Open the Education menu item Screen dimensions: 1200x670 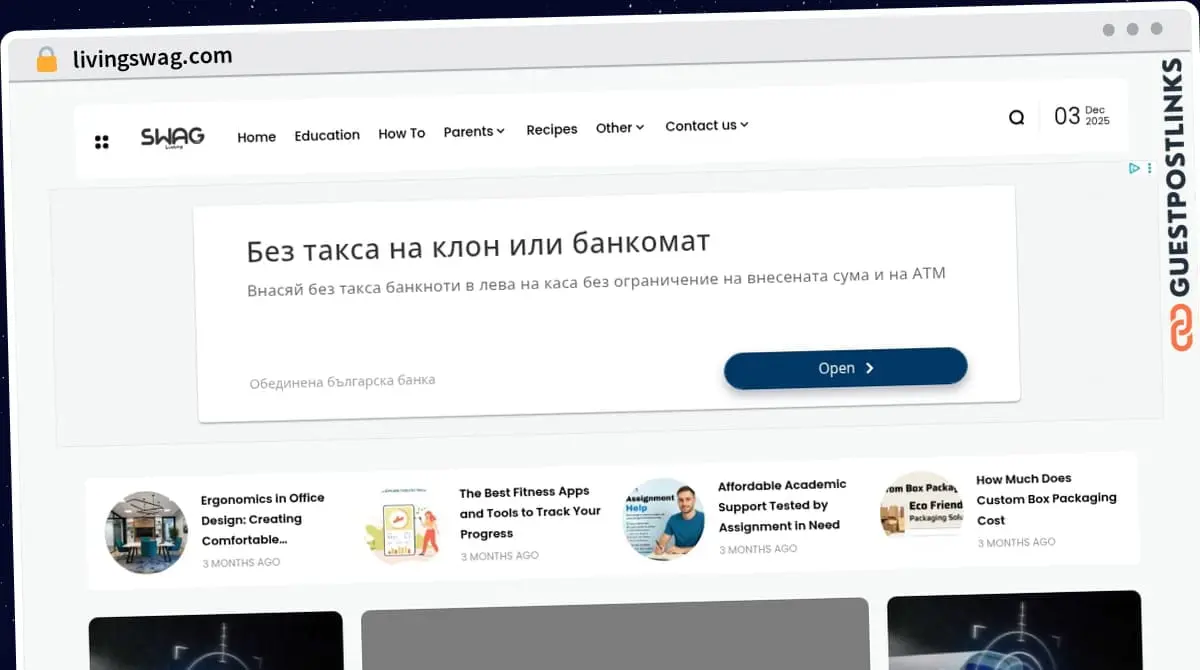[327, 135]
